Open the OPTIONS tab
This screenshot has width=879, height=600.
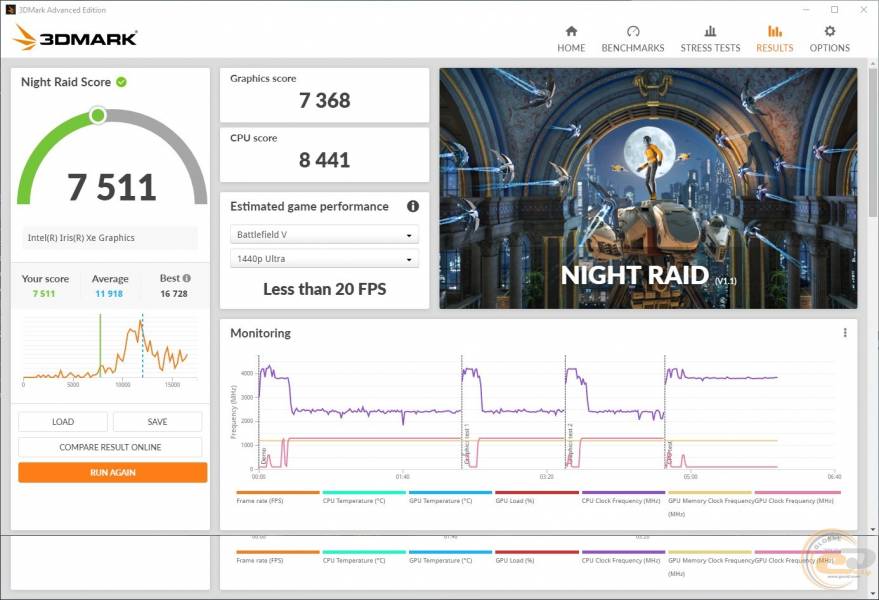coord(829,39)
